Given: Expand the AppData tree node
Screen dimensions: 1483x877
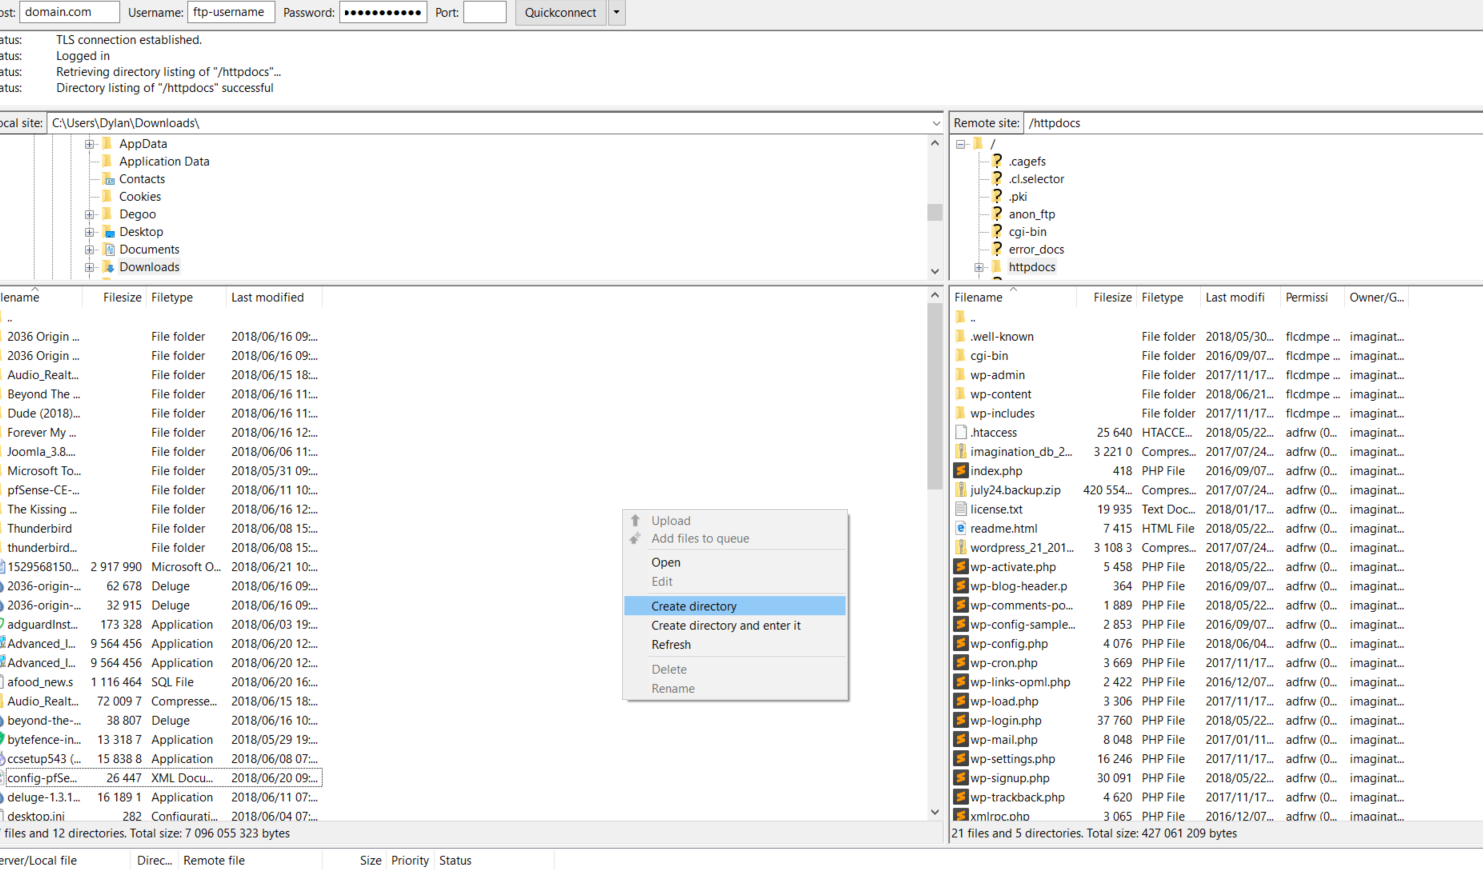Looking at the screenshot, I should (89, 144).
